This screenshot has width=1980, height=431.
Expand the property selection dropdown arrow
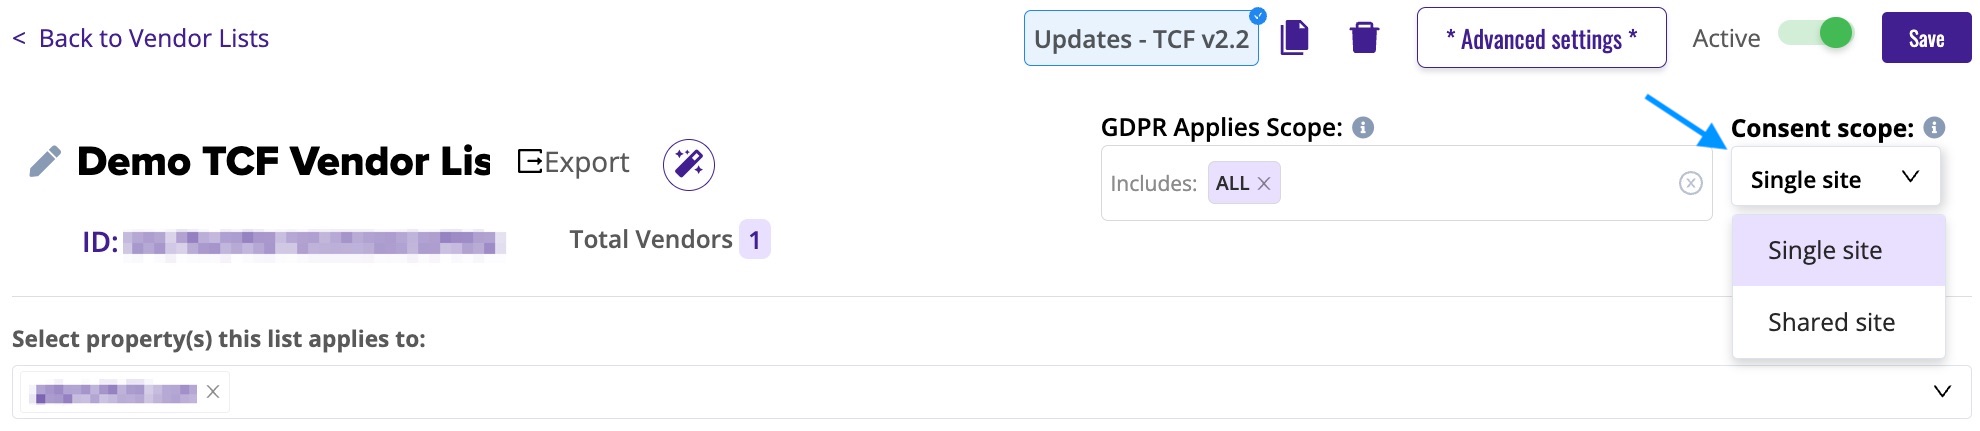(1942, 391)
